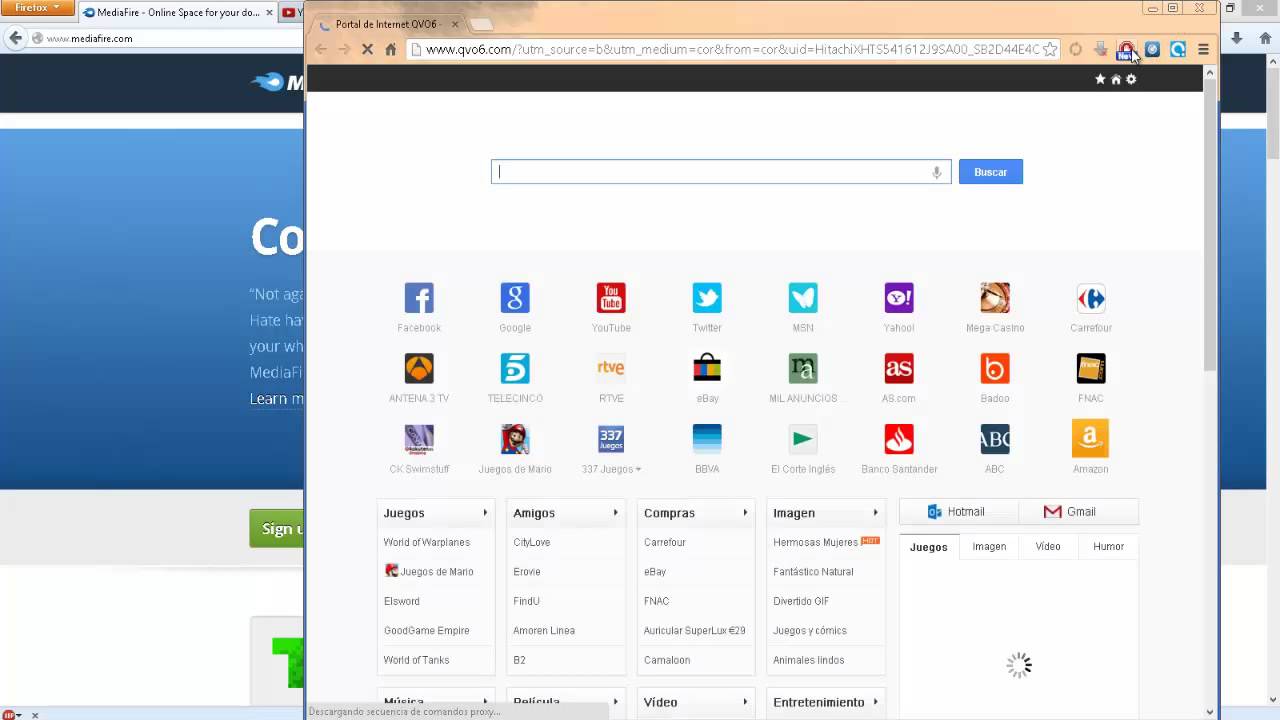Click the Chrome address bar URL

pos(732,49)
